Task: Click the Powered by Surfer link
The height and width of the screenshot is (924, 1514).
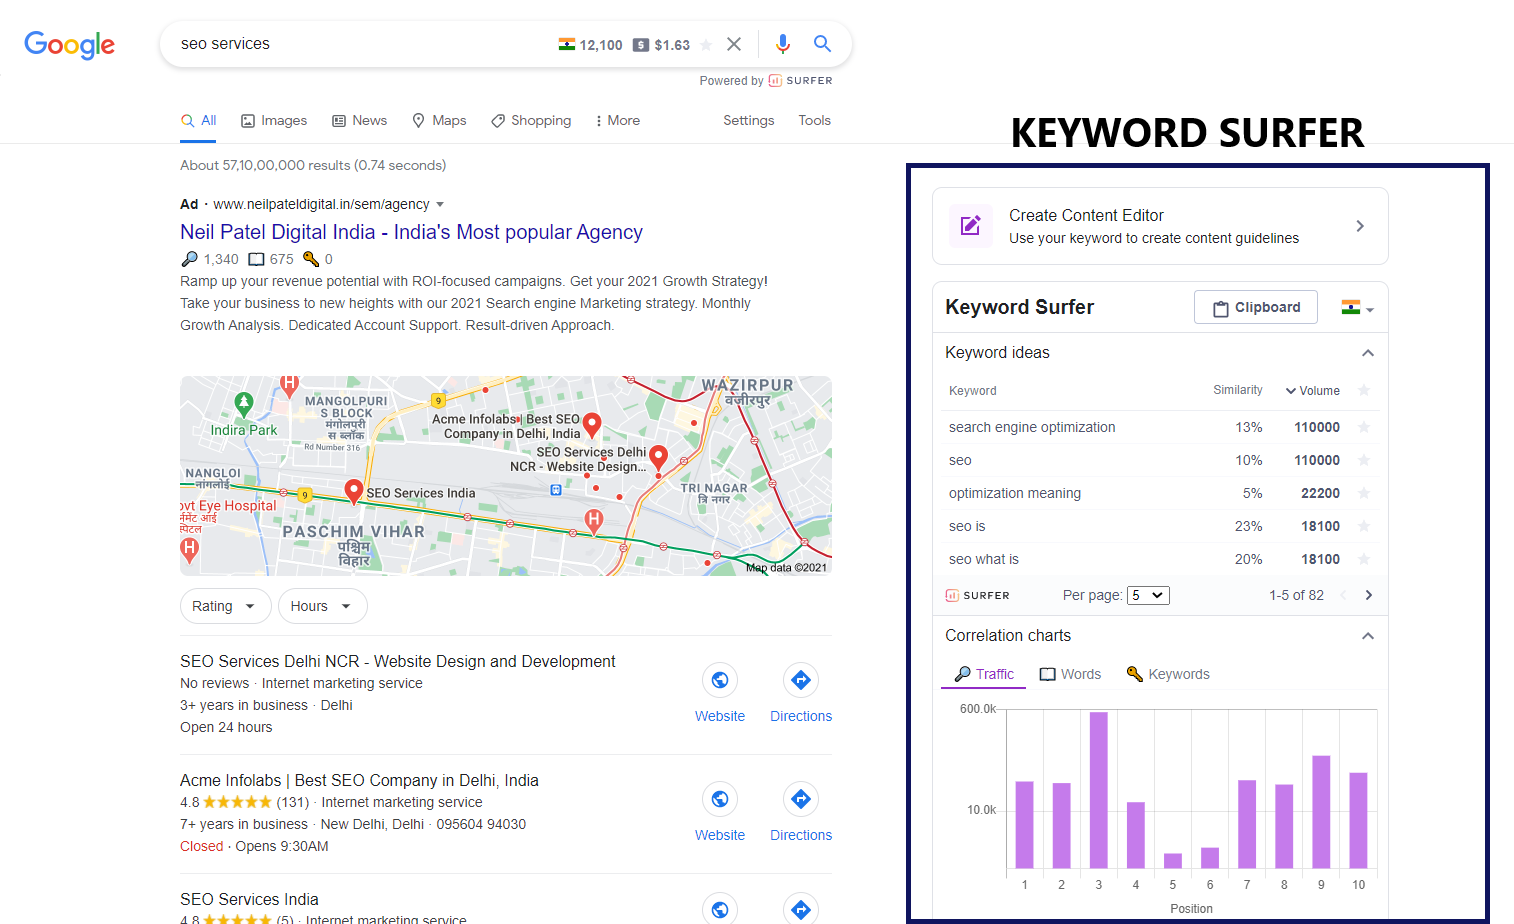Action: pyautogui.click(x=766, y=81)
